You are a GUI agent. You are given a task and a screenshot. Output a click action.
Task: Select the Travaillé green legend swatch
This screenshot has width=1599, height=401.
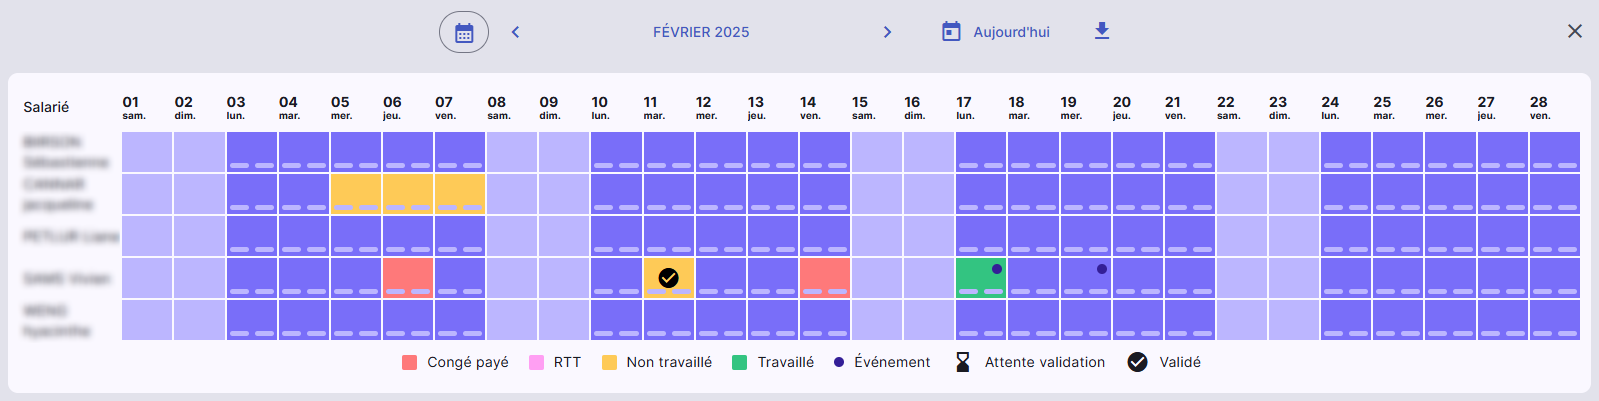click(740, 362)
